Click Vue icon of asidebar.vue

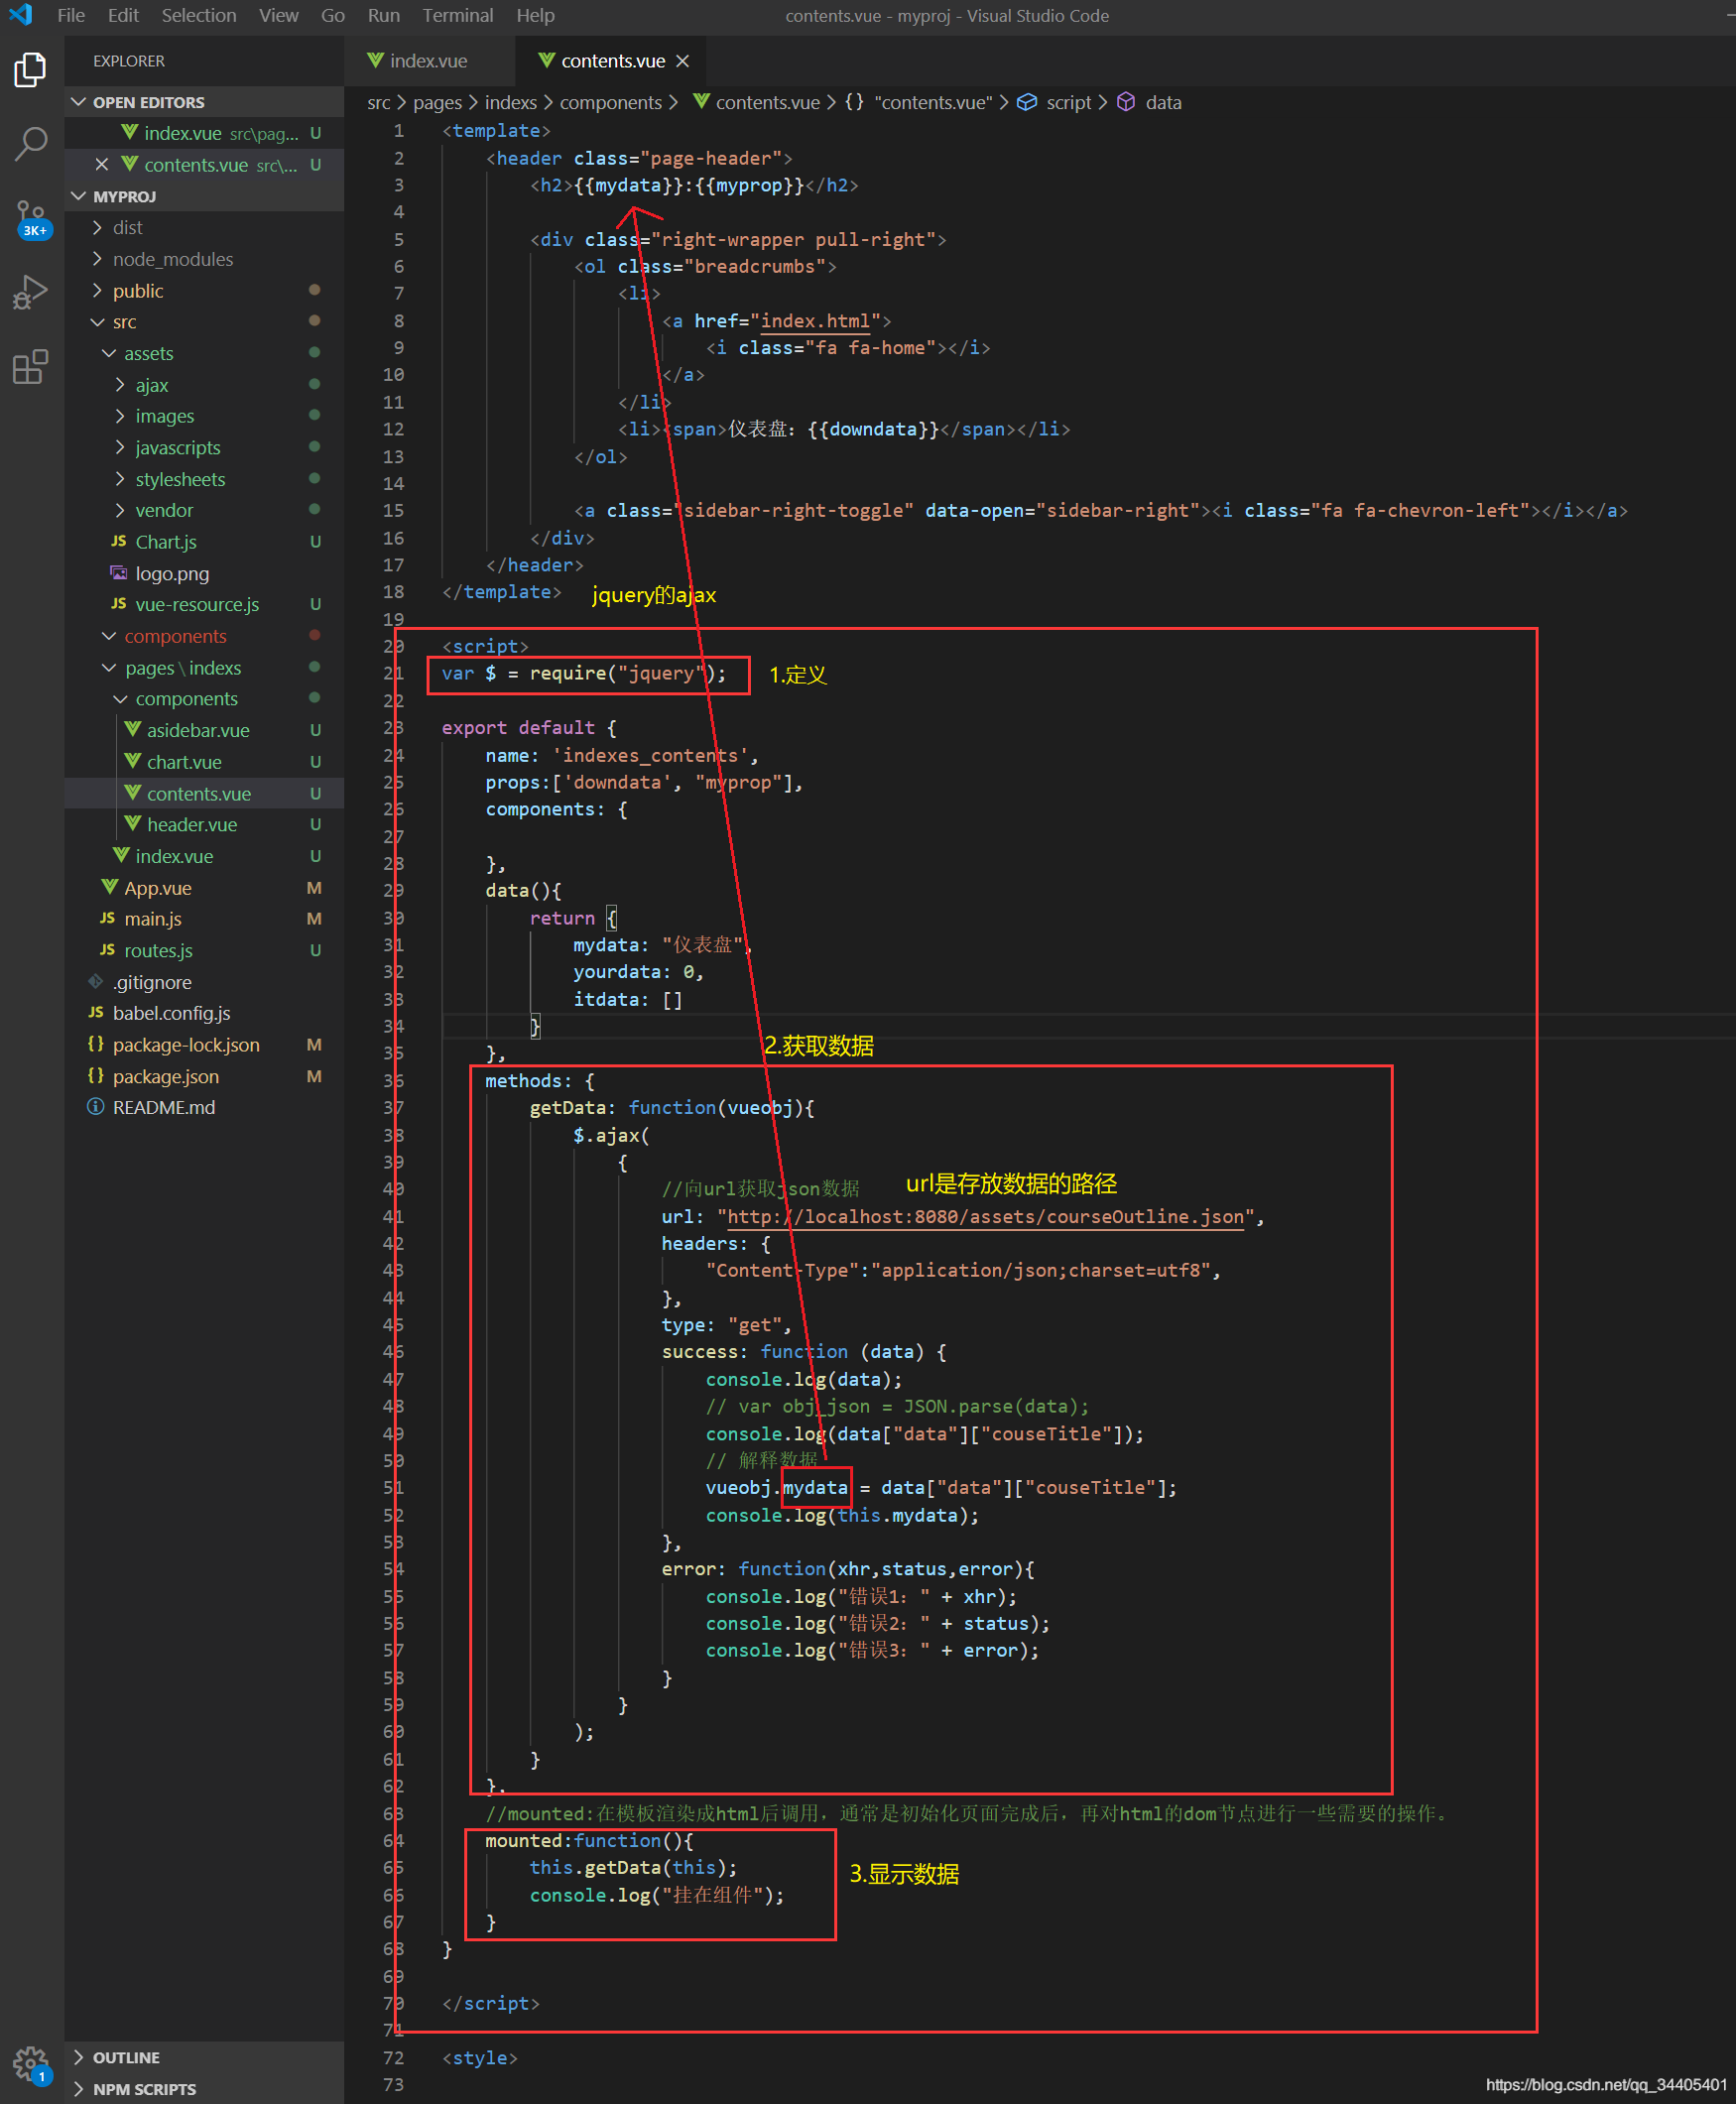(133, 730)
